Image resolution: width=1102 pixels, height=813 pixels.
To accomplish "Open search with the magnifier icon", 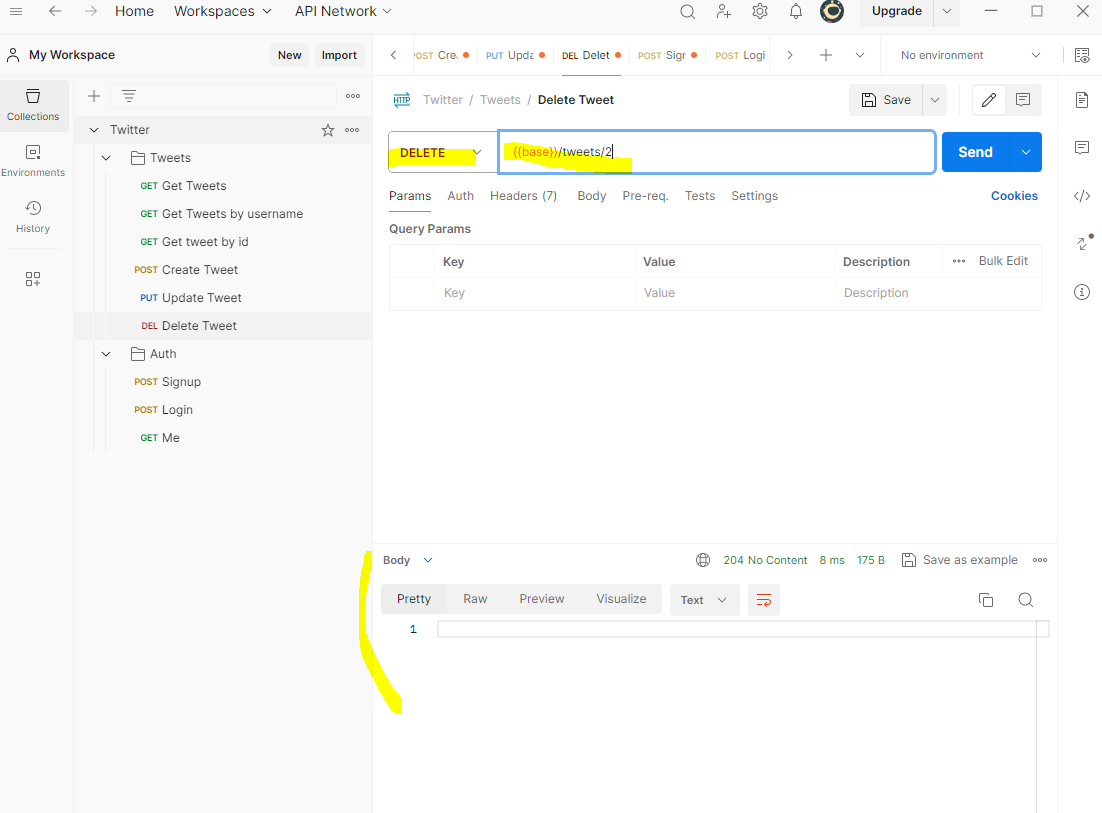I will (687, 11).
